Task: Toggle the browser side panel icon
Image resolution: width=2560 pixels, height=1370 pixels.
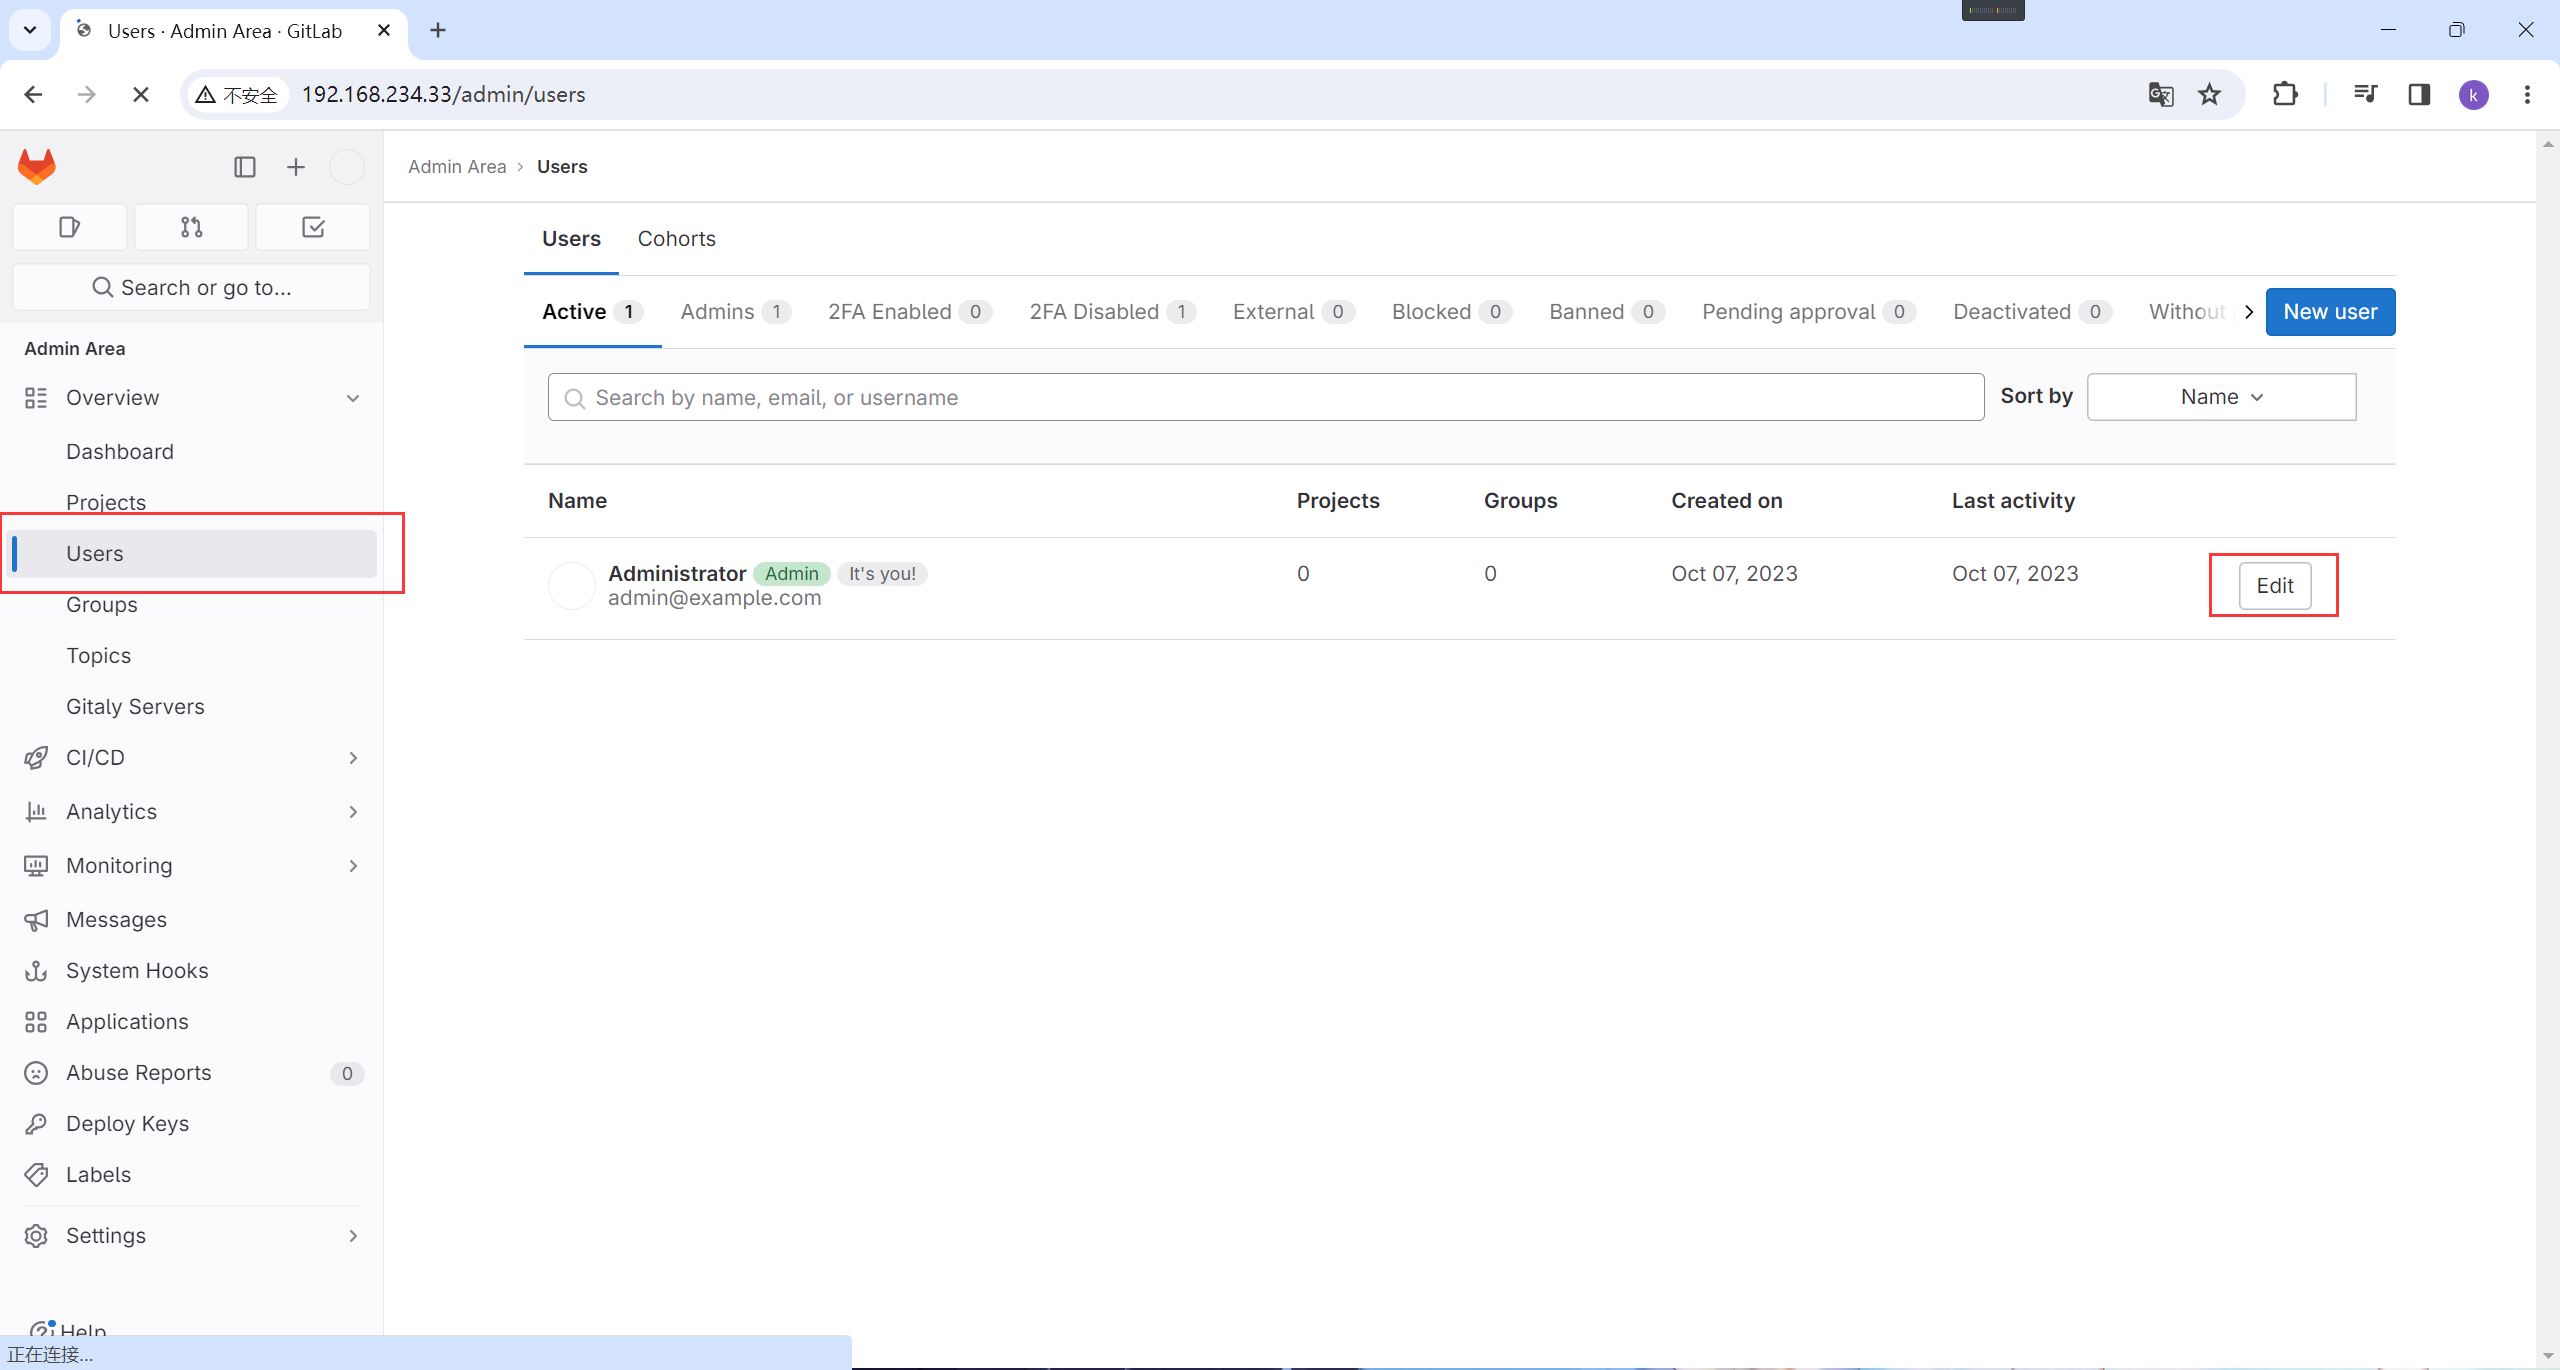Action: (2418, 94)
